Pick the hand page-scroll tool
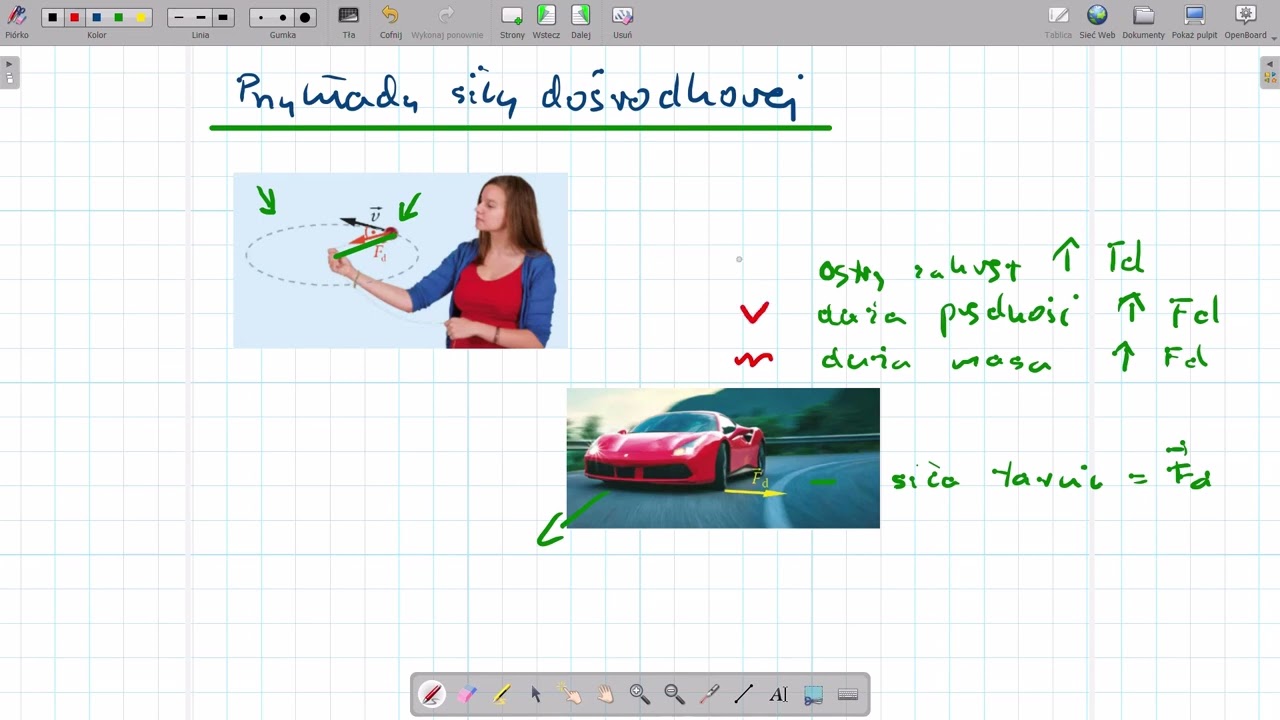Image resolution: width=1280 pixels, height=720 pixels. coord(605,694)
